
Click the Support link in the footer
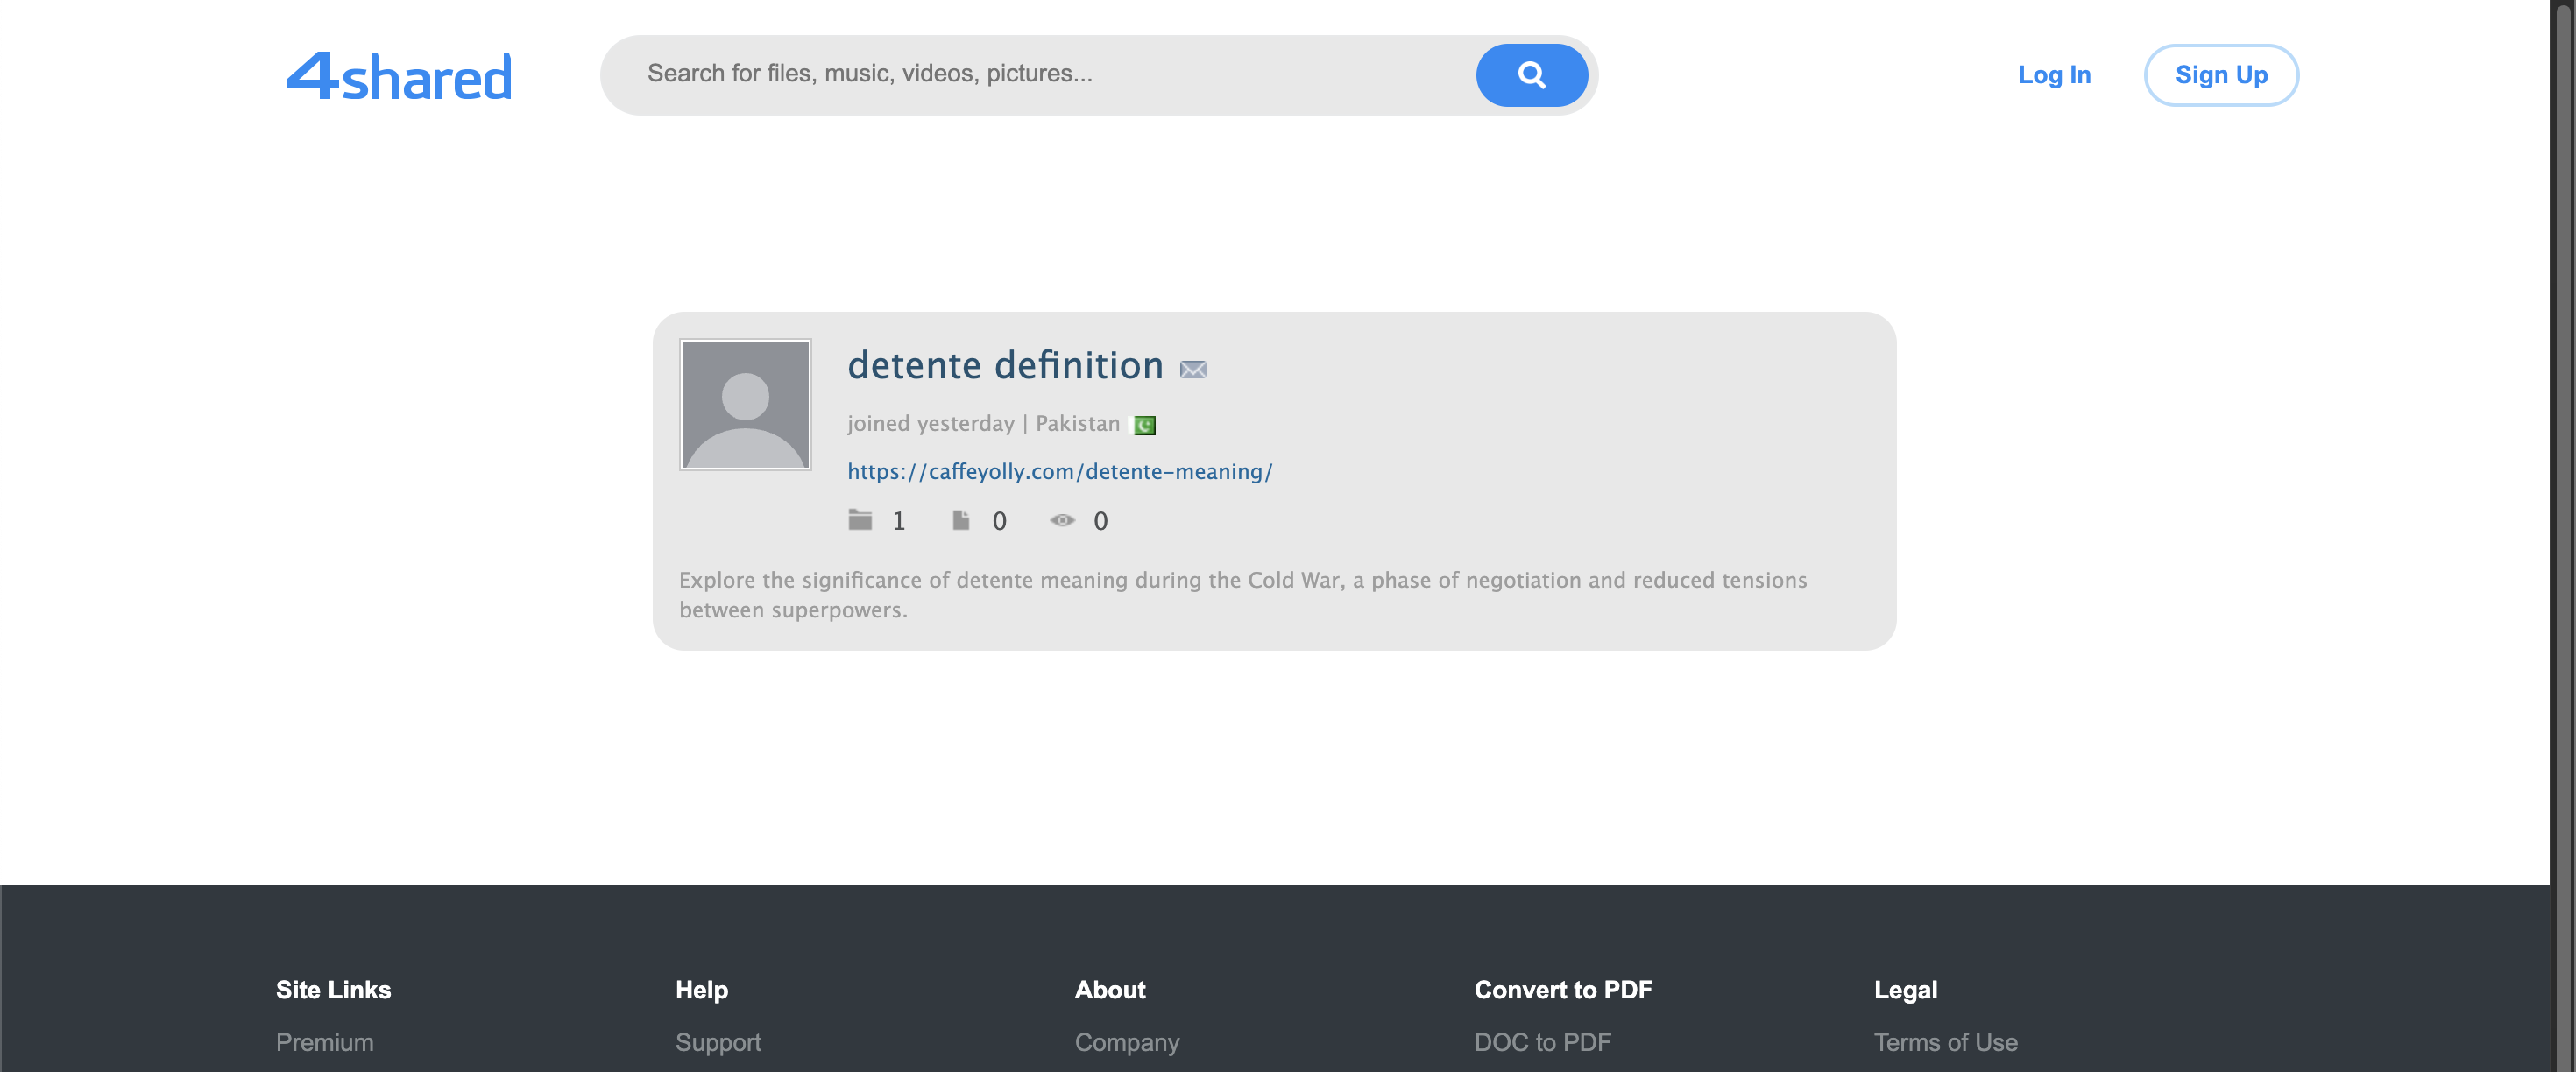click(718, 1042)
